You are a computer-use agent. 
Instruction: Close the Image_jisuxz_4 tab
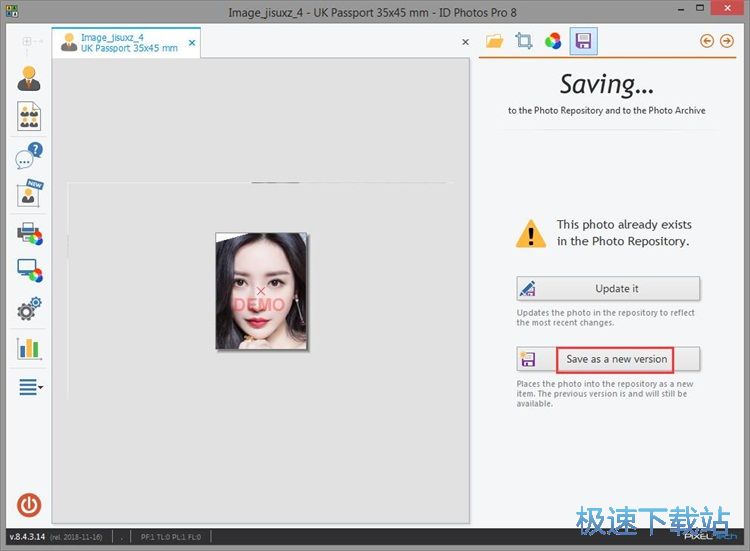point(192,43)
